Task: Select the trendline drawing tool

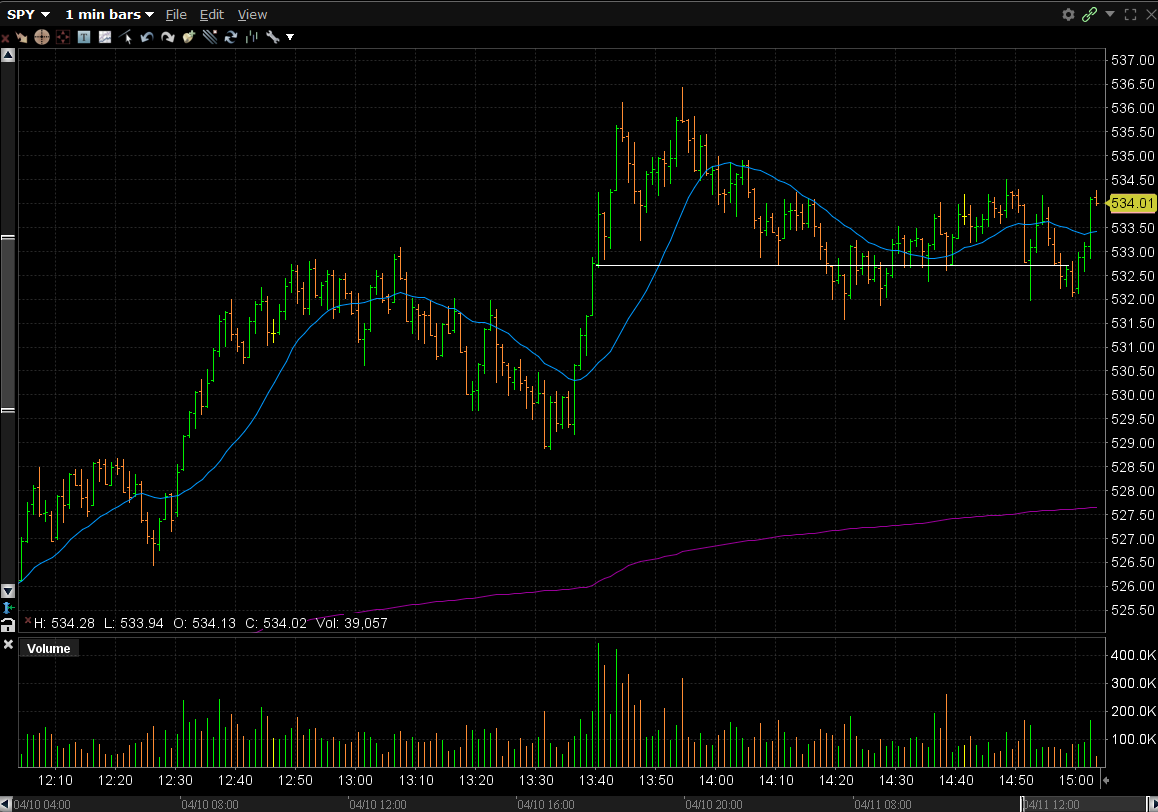Action: 126,37
